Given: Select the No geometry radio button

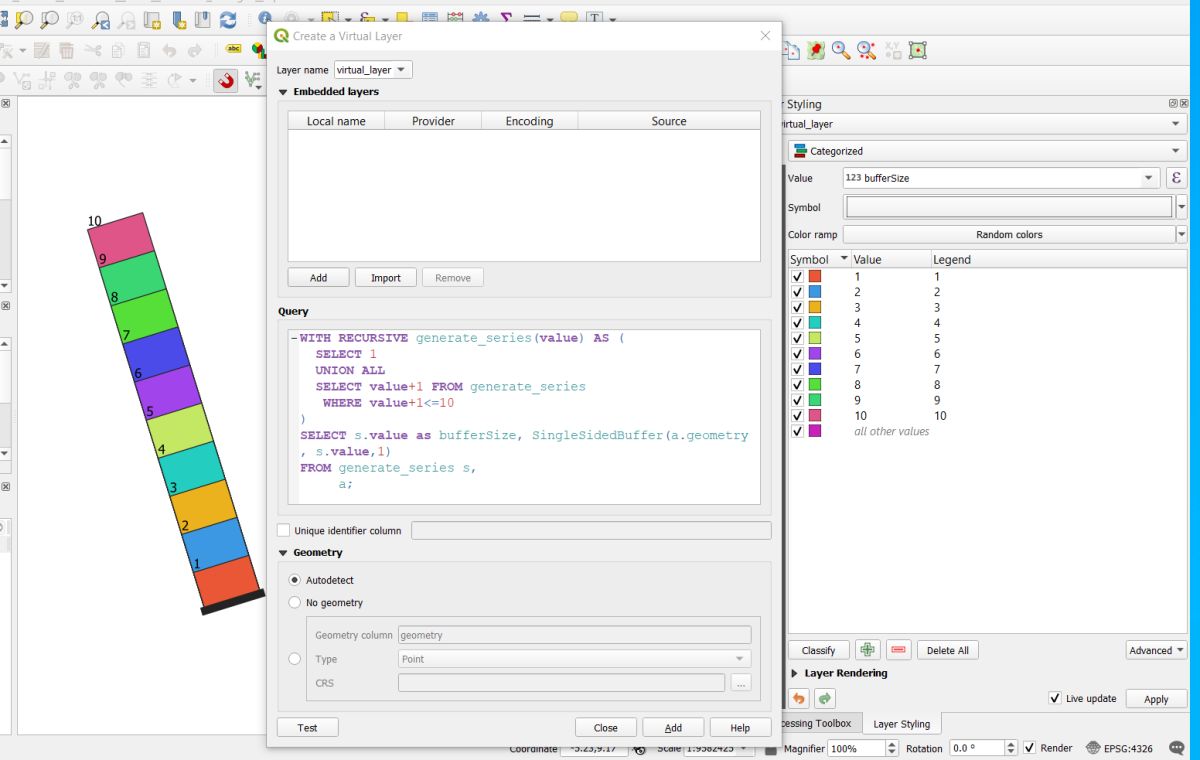Looking at the screenshot, I should click(x=294, y=603).
